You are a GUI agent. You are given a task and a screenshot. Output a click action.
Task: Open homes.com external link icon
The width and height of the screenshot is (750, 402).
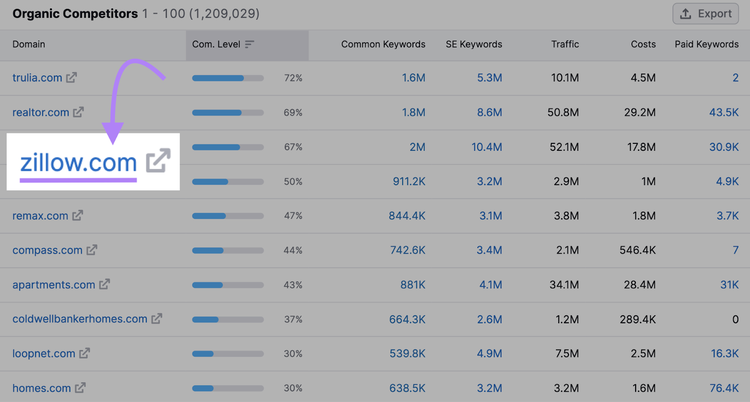click(x=80, y=388)
